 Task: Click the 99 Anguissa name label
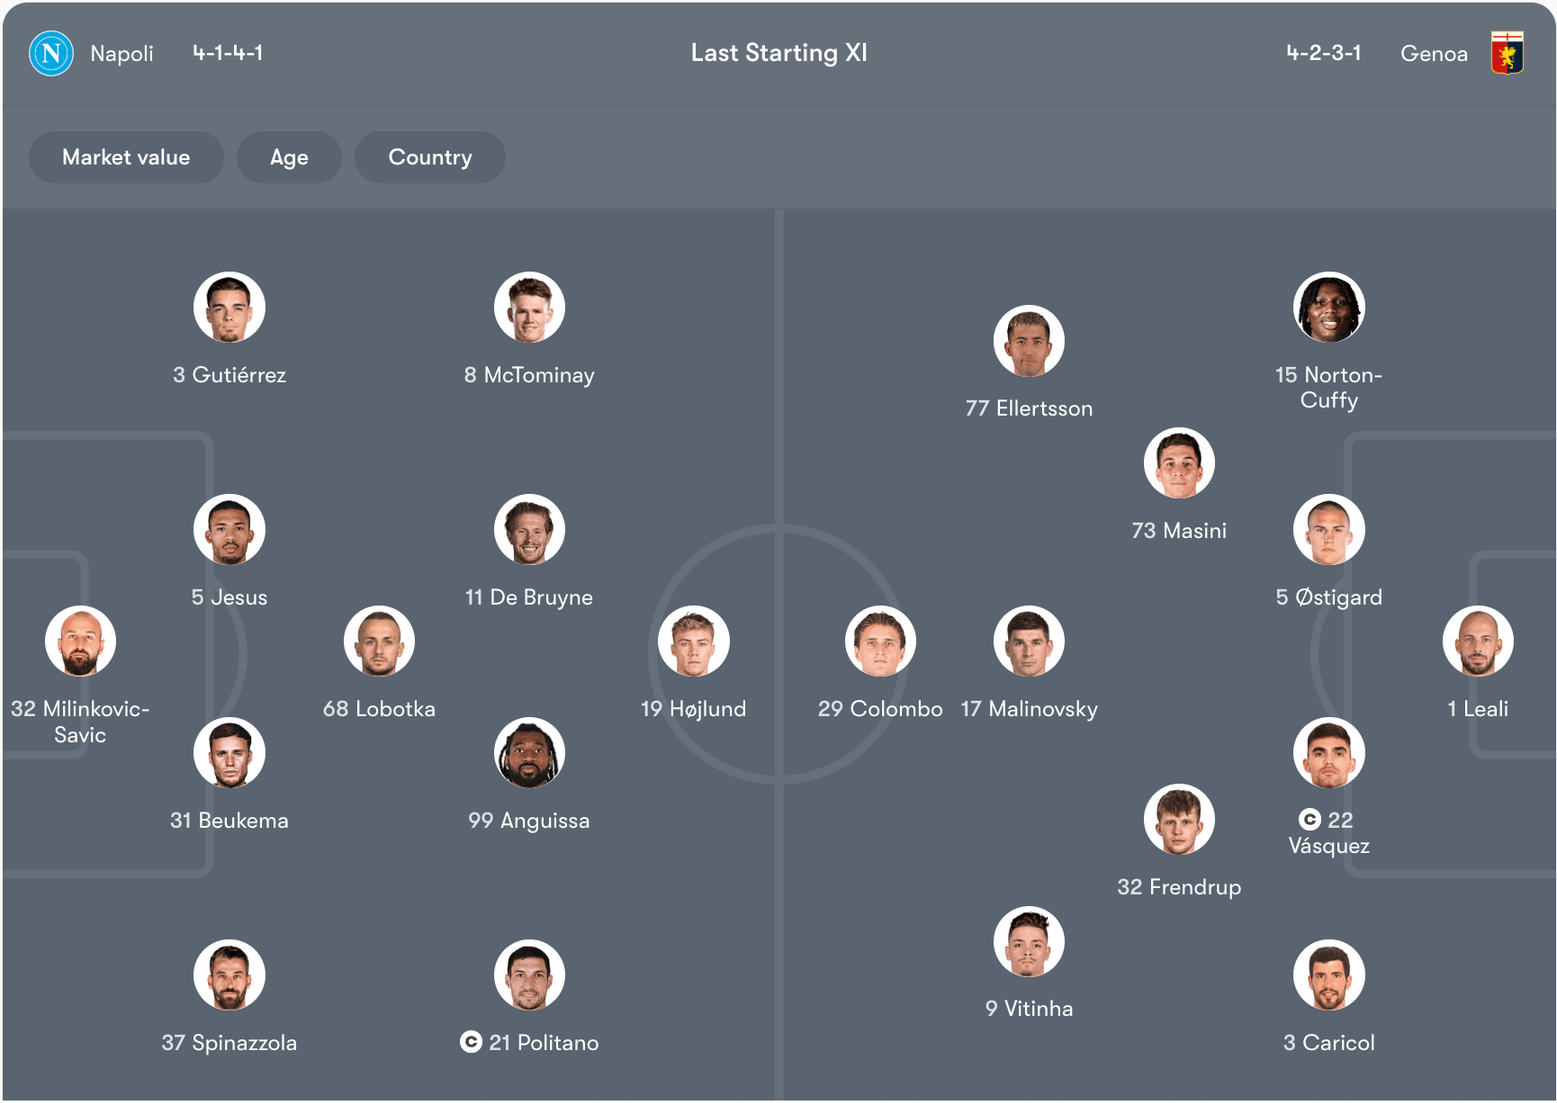(529, 820)
